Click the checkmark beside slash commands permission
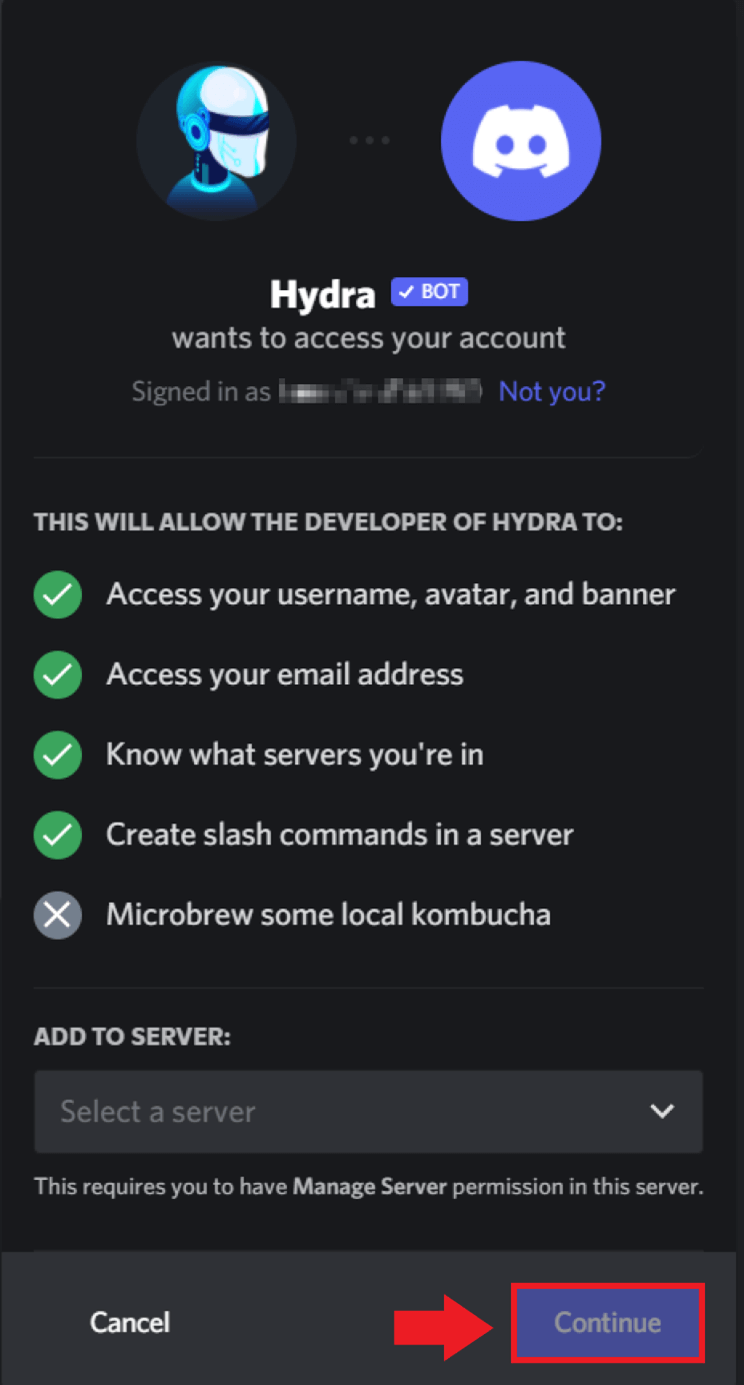The width and height of the screenshot is (744, 1385). (x=58, y=835)
